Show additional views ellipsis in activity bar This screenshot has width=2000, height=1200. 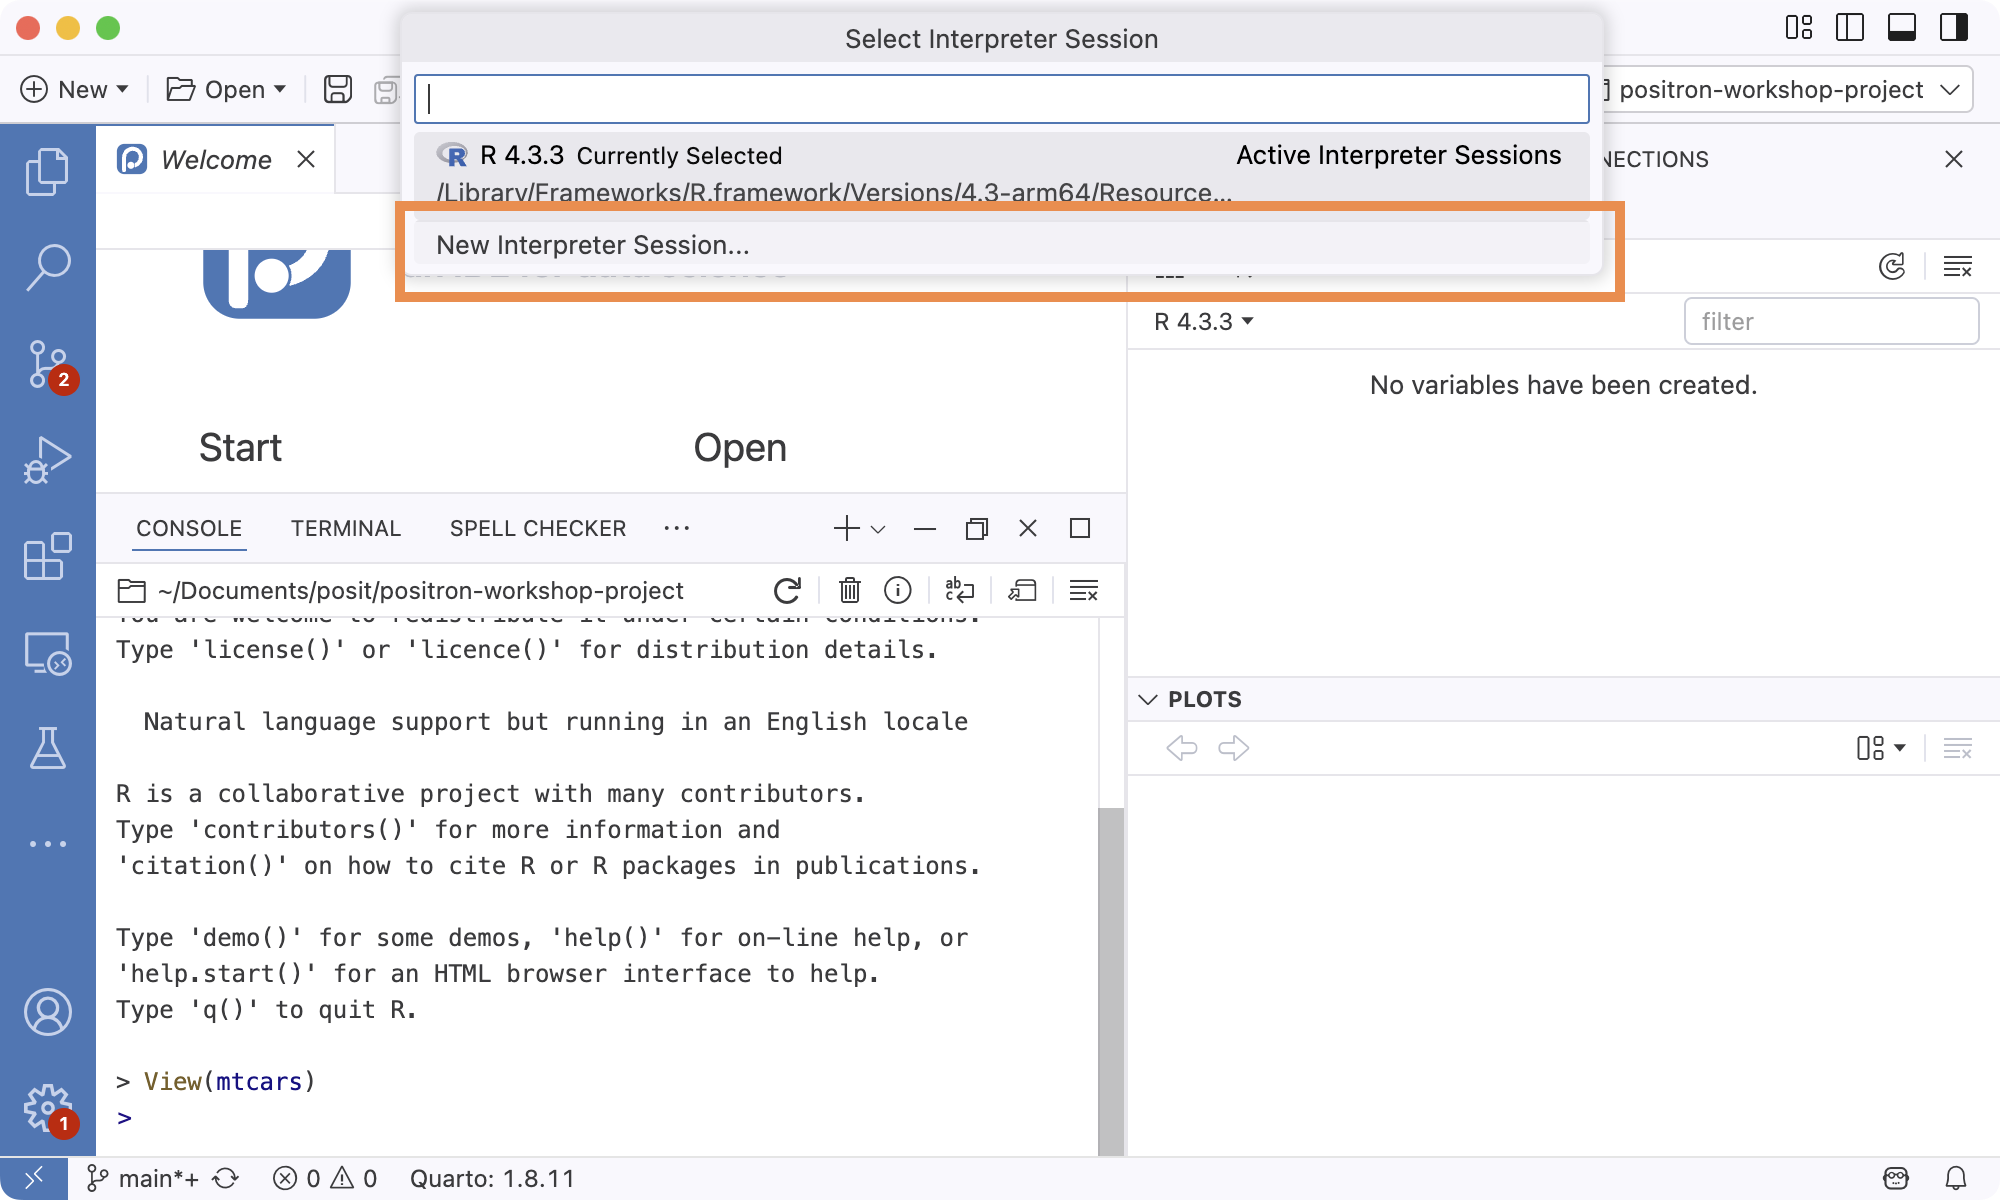click(x=47, y=844)
